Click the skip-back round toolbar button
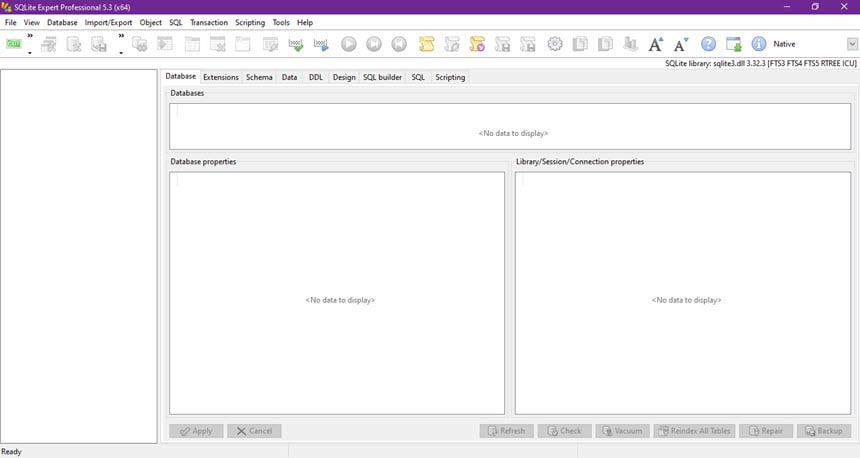This screenshot has width=860, height=458. coord(399,44)
